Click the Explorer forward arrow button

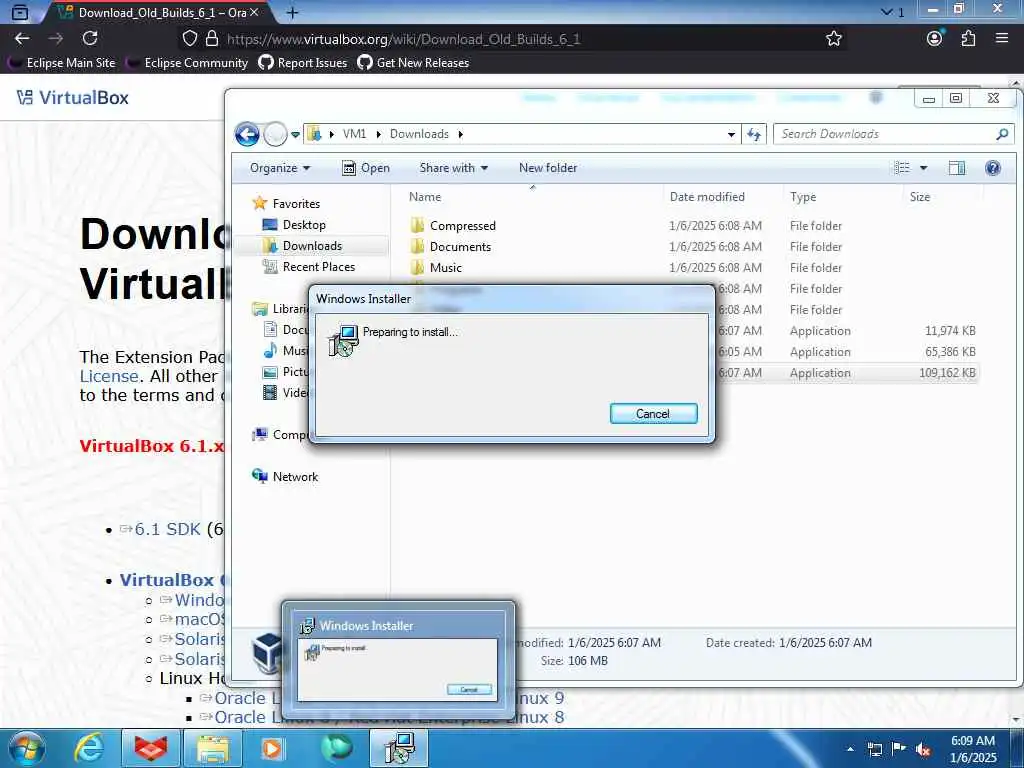(x=275, y=135)
